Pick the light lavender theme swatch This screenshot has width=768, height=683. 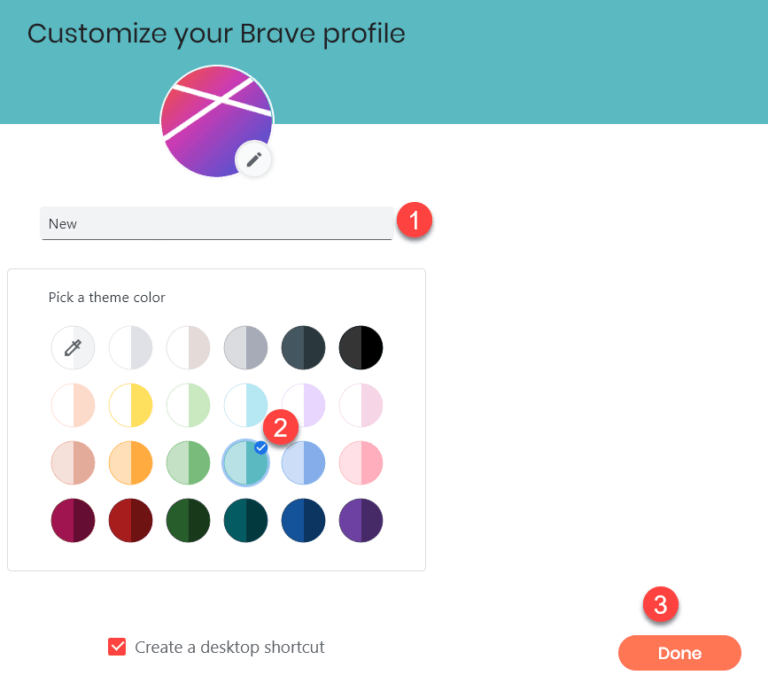coord(303,405)
